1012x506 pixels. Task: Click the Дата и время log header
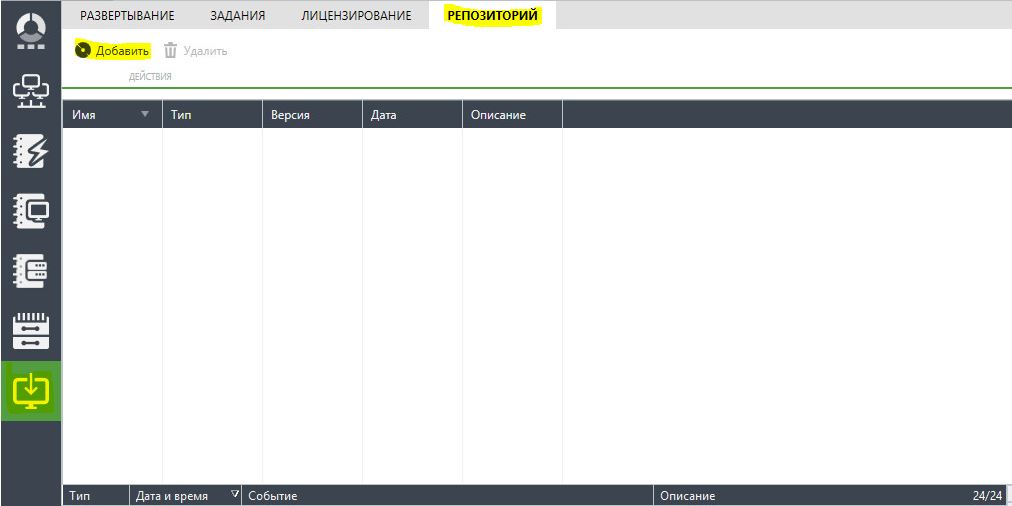(186, 496)
